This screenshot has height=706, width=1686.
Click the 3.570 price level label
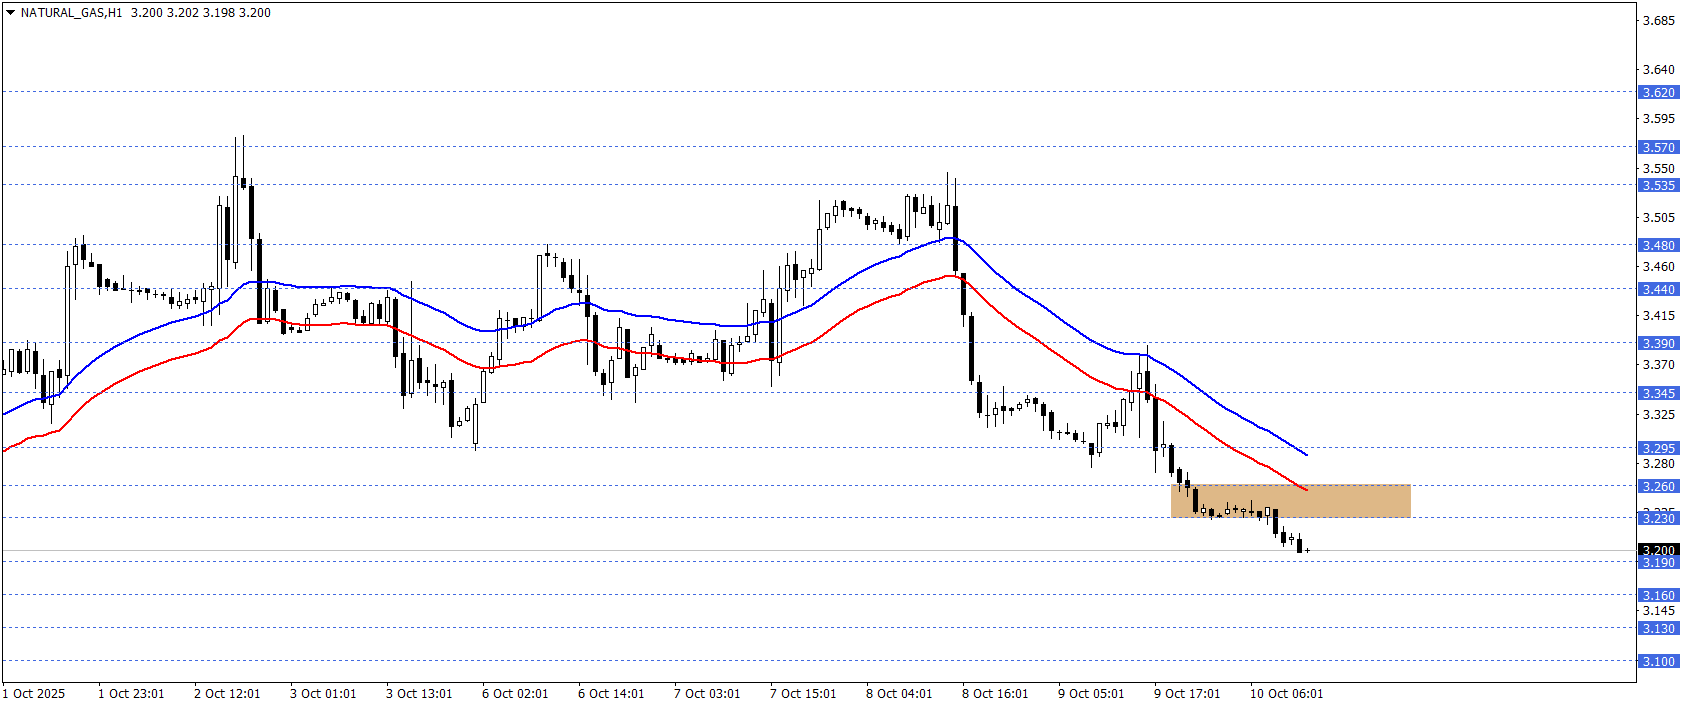pos(1658,147)
